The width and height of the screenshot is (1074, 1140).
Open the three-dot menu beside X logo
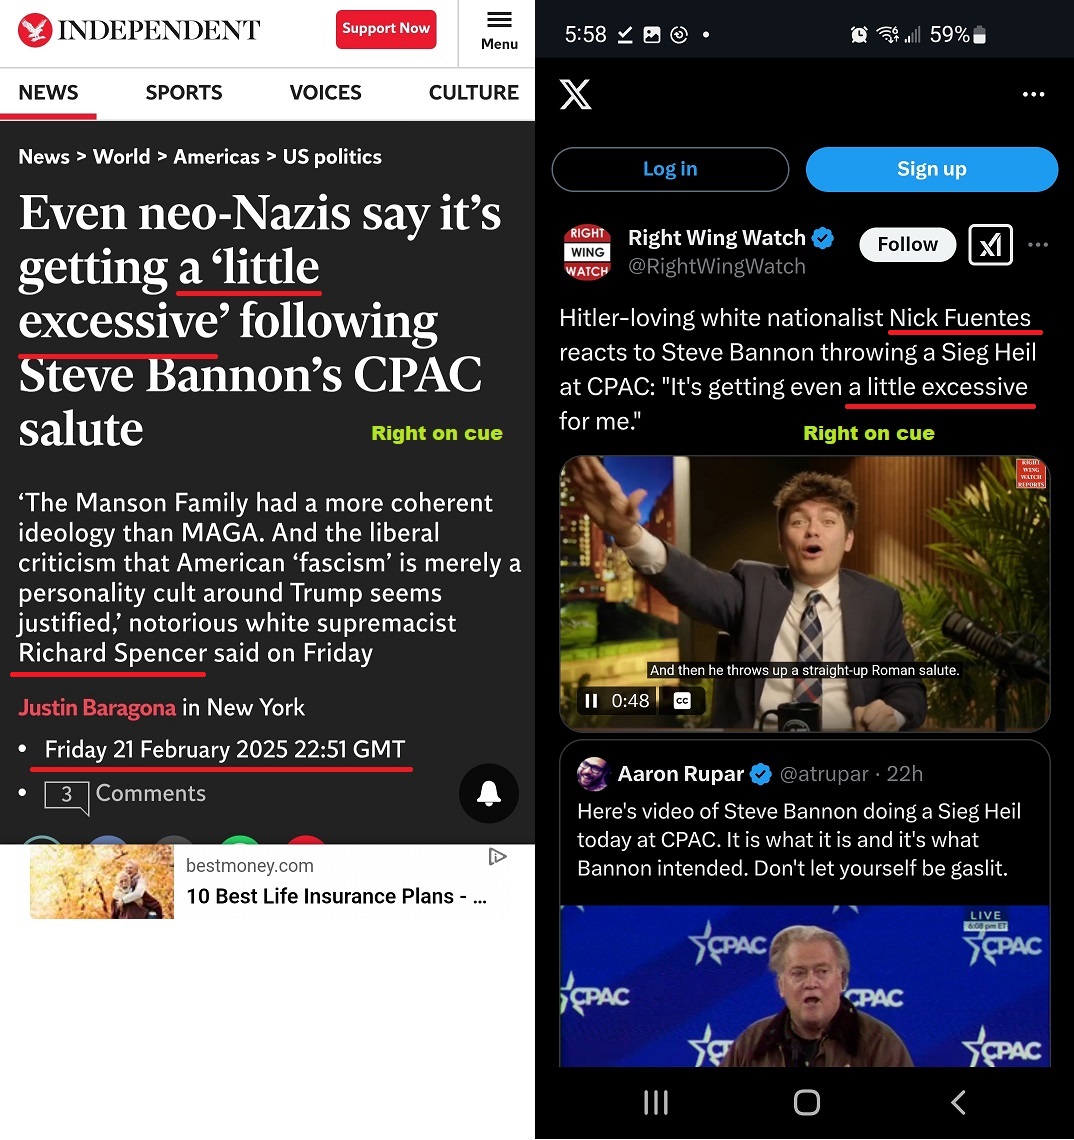(x=1033, y=95)
